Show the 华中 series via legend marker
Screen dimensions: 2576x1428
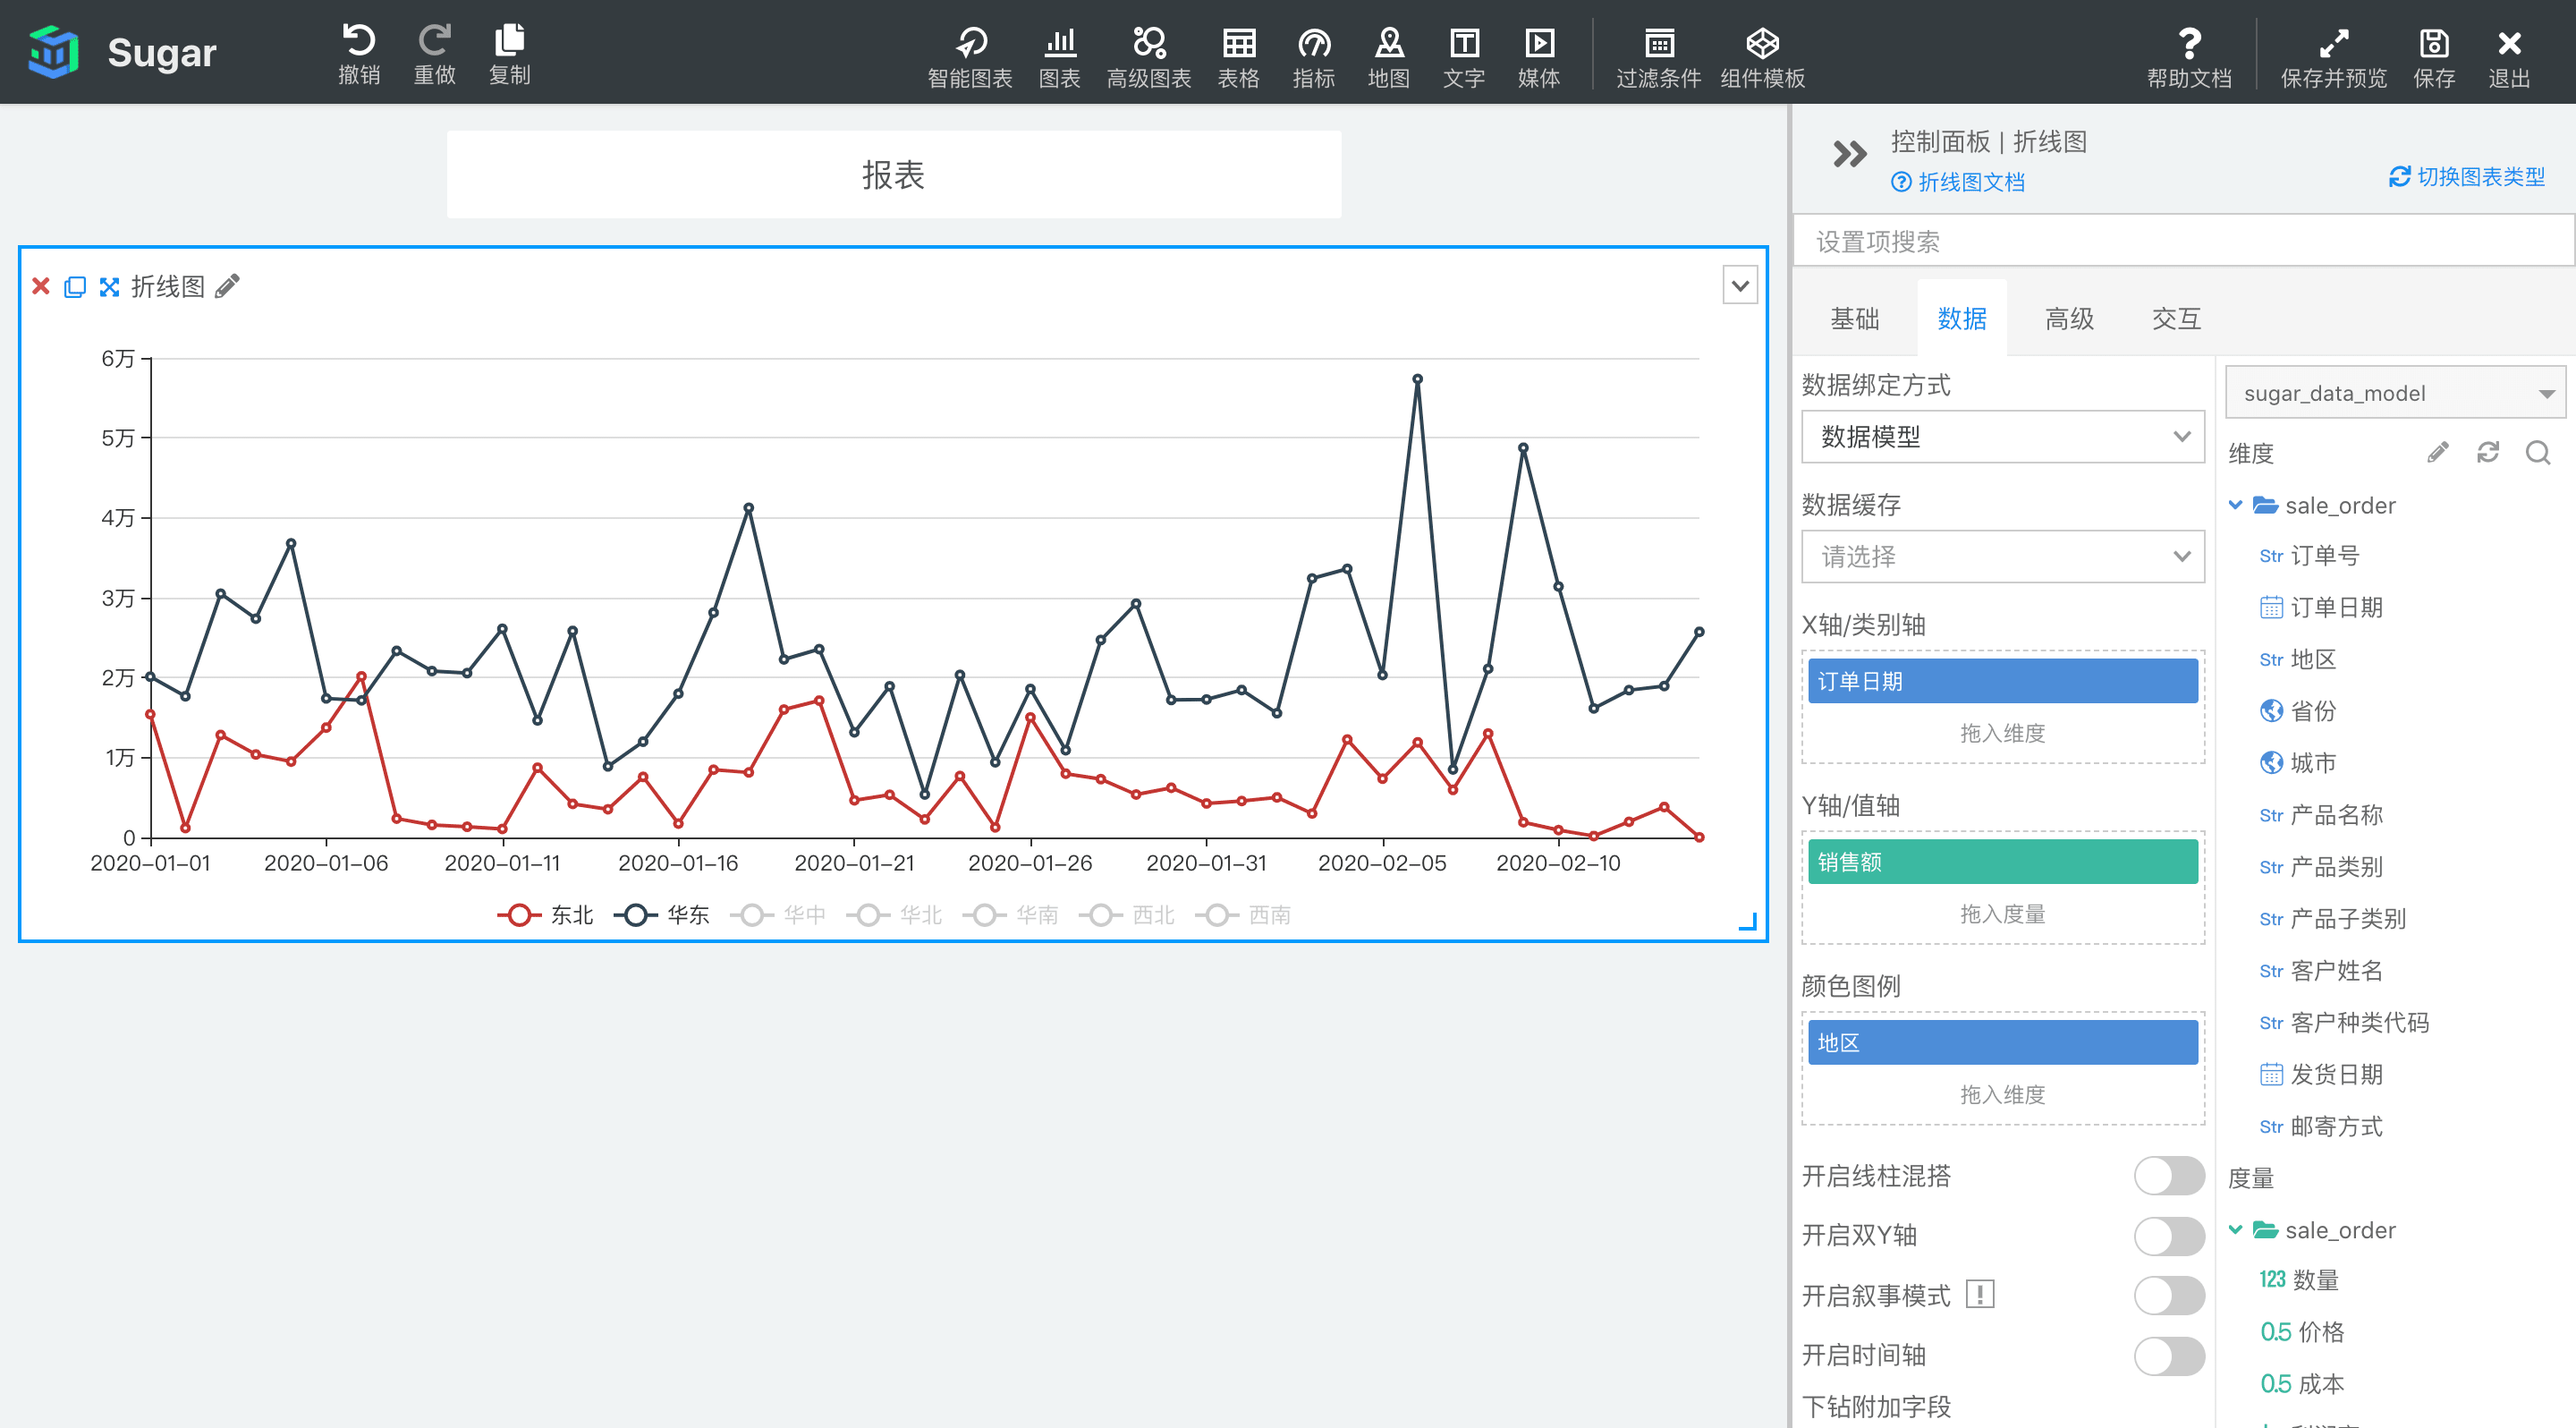(x=752, y=915)
